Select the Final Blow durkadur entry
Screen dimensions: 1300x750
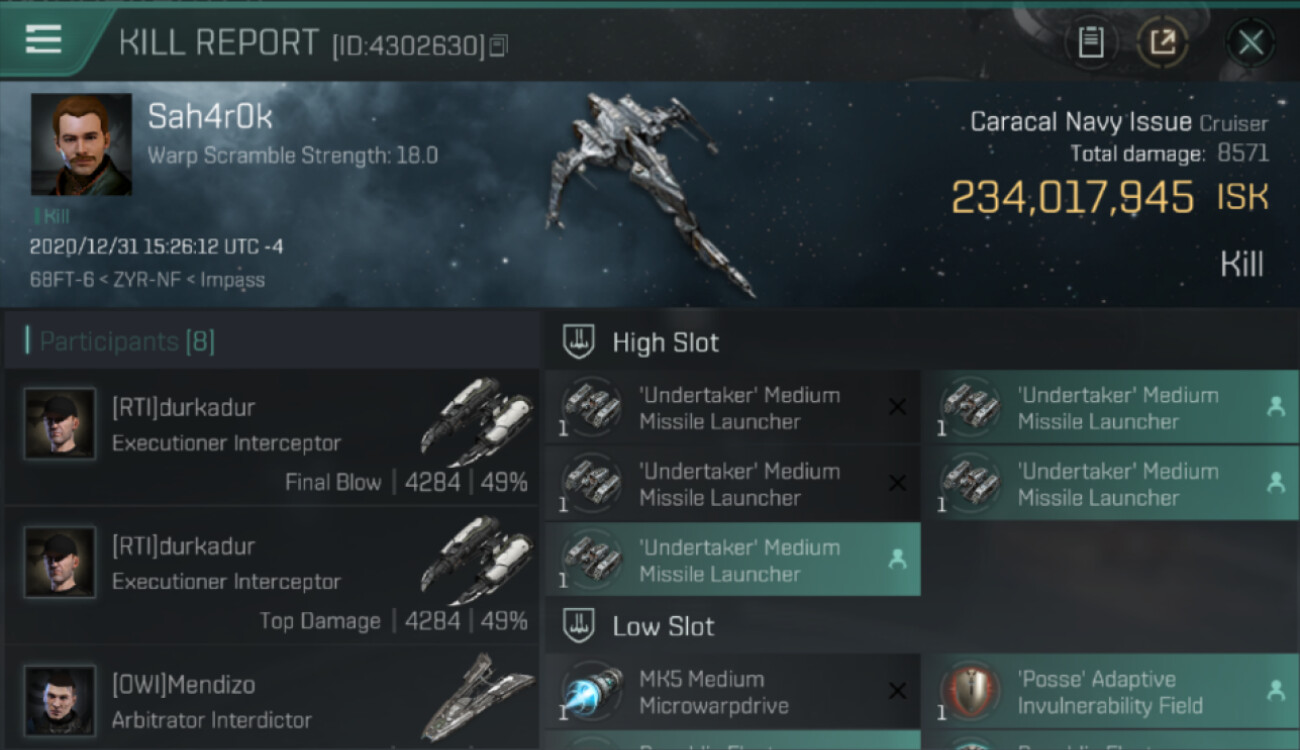pyautogui.click(x=272, y=437)
